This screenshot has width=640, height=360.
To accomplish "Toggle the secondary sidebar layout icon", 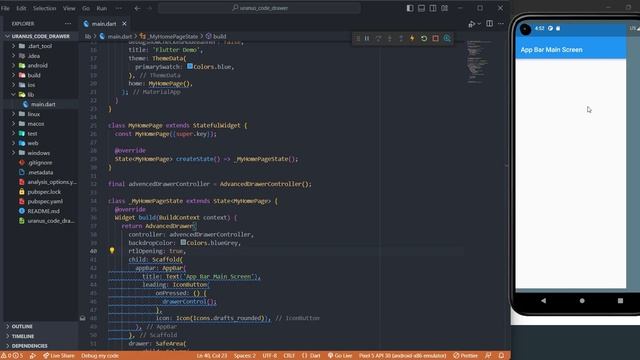I will (x=433, y=8).
